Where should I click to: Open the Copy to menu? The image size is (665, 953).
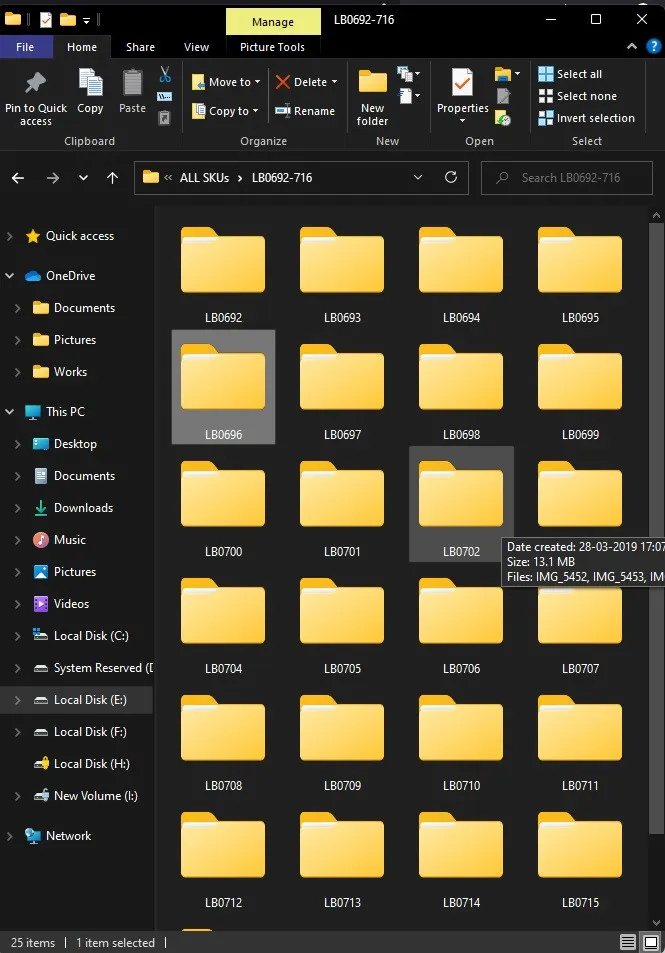click(x=225, y=111)
